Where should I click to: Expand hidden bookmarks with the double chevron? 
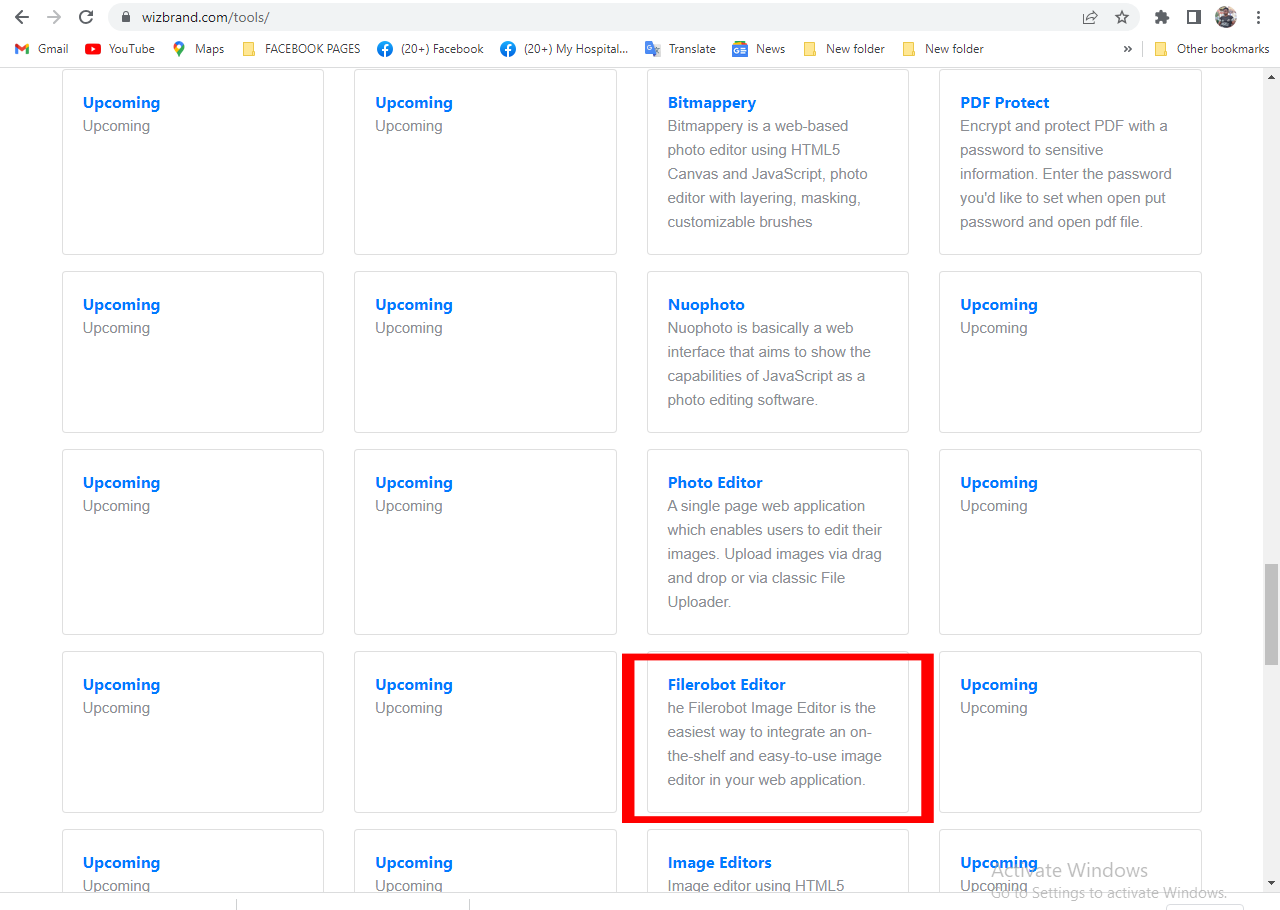click(x=1128, y=48)
